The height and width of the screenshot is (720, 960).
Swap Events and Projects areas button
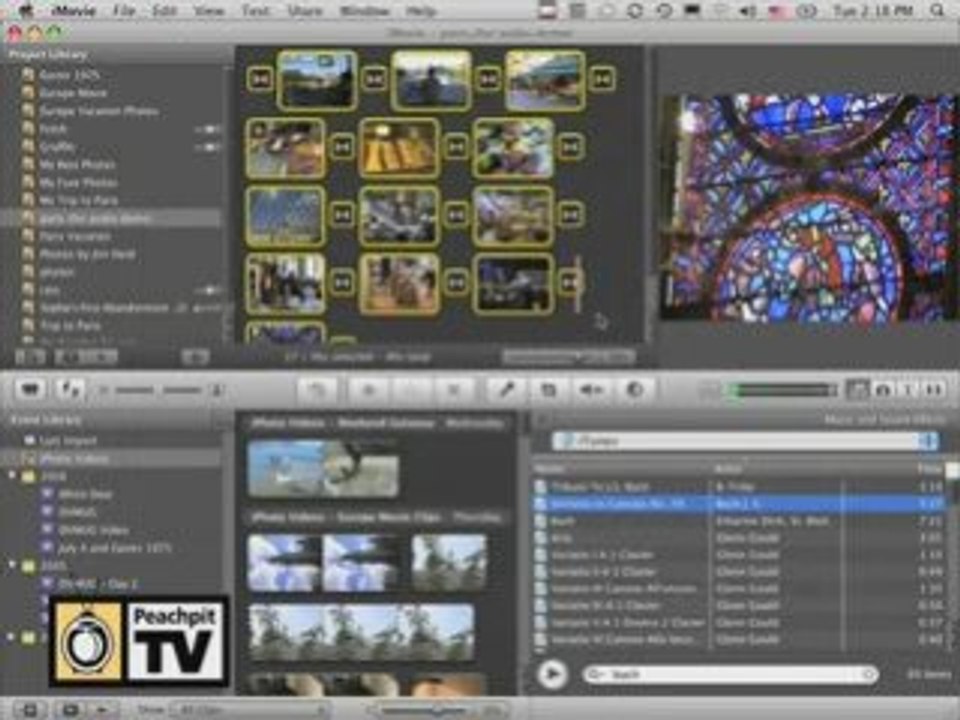[70, 389]
